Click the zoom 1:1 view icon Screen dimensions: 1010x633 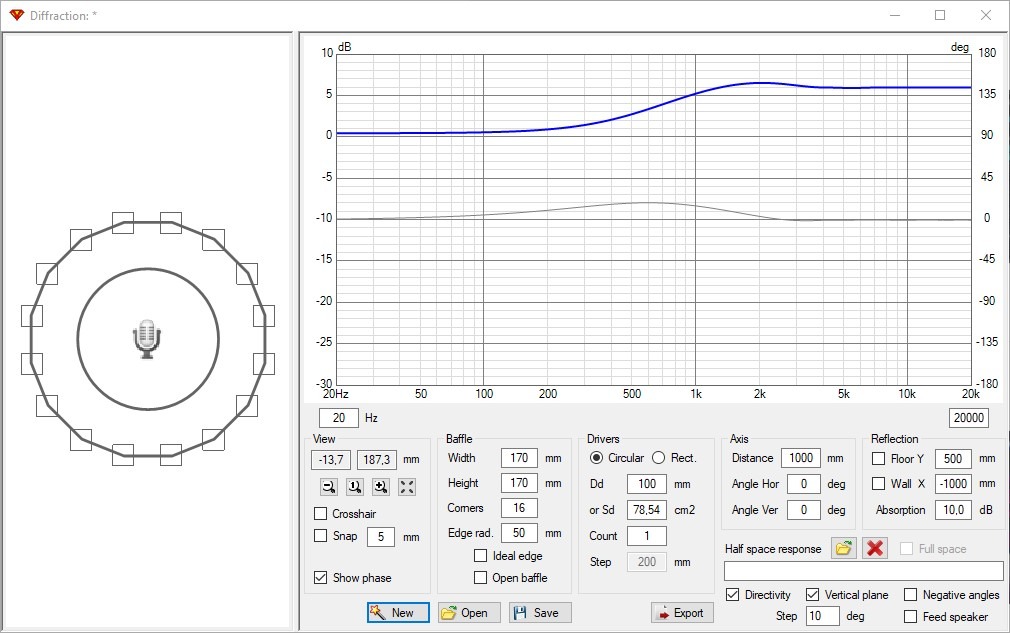pyautogui.click(x=355, y=487)
